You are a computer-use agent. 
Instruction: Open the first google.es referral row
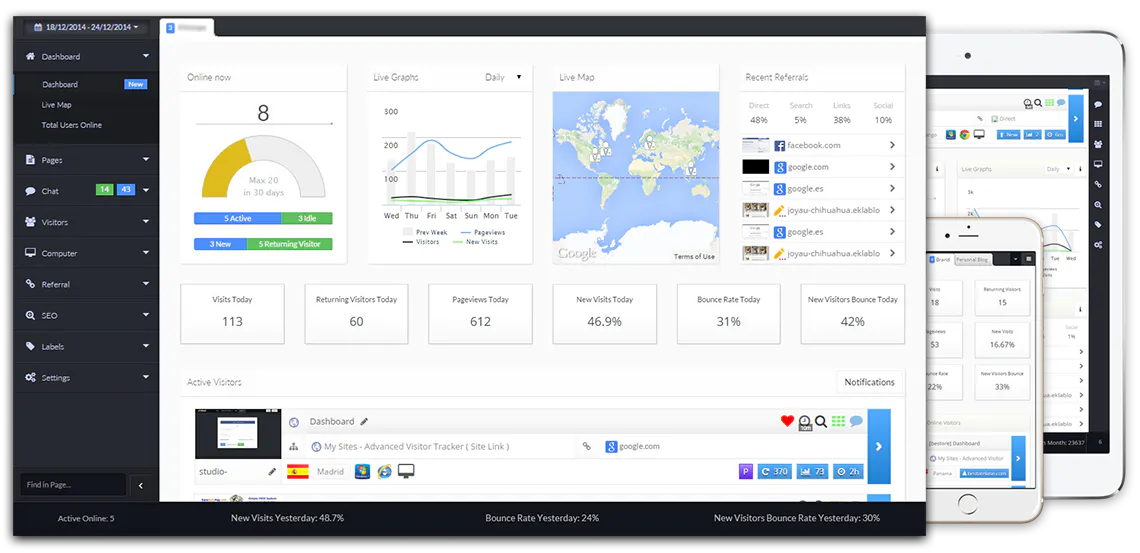click(x=822, y=189)
